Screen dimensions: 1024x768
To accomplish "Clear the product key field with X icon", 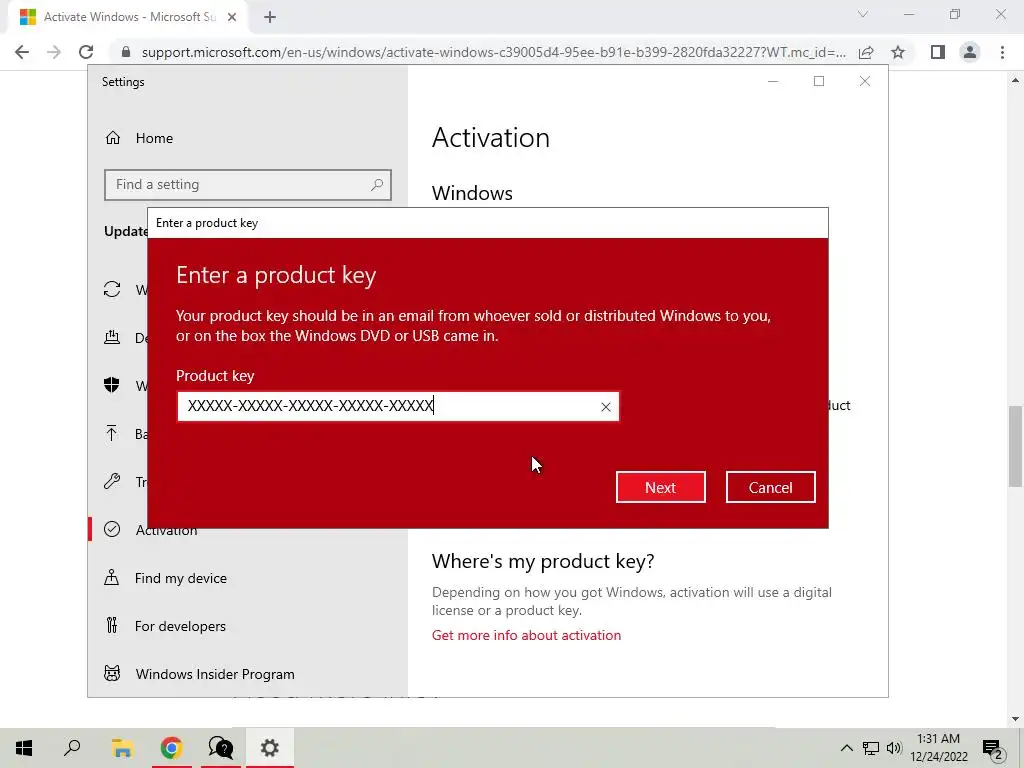I will click(605, 407).
